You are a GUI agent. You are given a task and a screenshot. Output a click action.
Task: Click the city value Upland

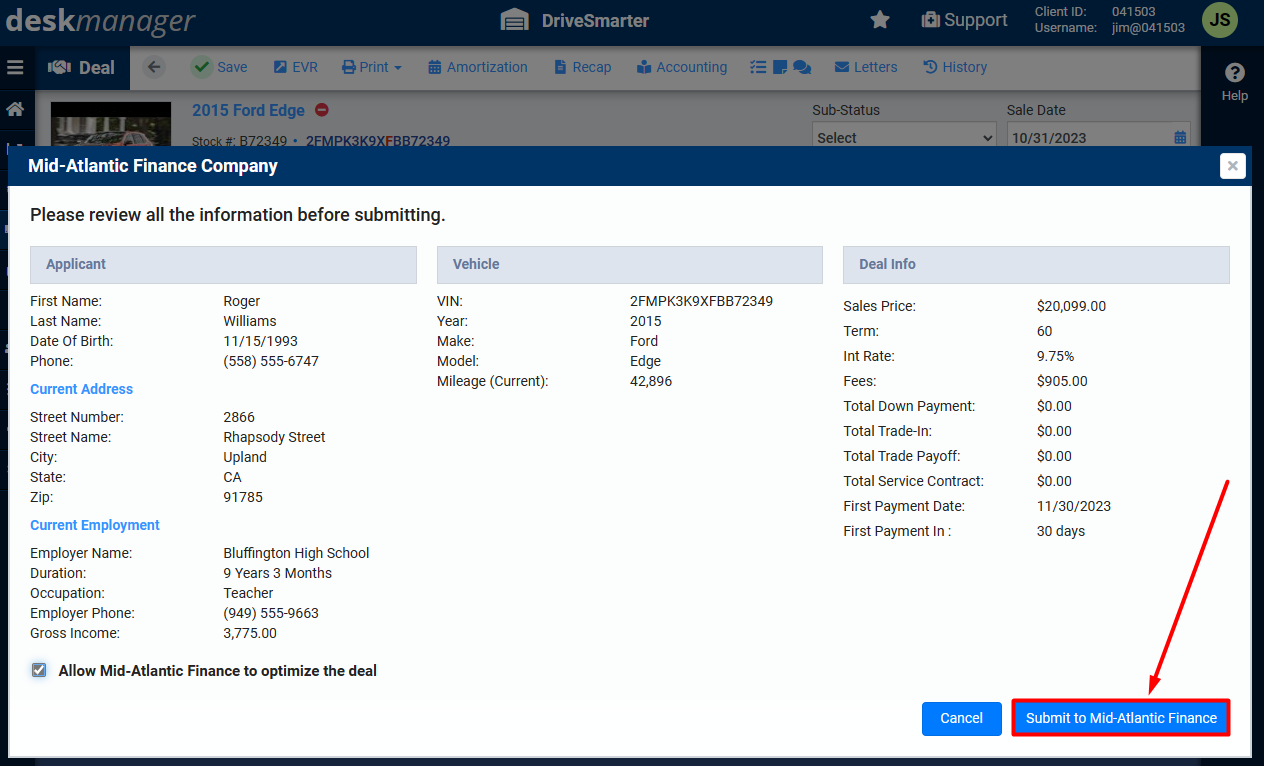pyautogui.click(x=245, y=457)
